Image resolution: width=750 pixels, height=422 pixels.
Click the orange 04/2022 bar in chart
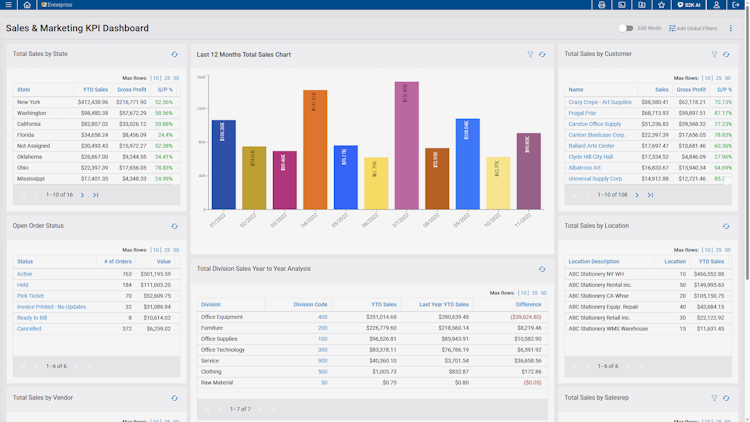point(315,149)
